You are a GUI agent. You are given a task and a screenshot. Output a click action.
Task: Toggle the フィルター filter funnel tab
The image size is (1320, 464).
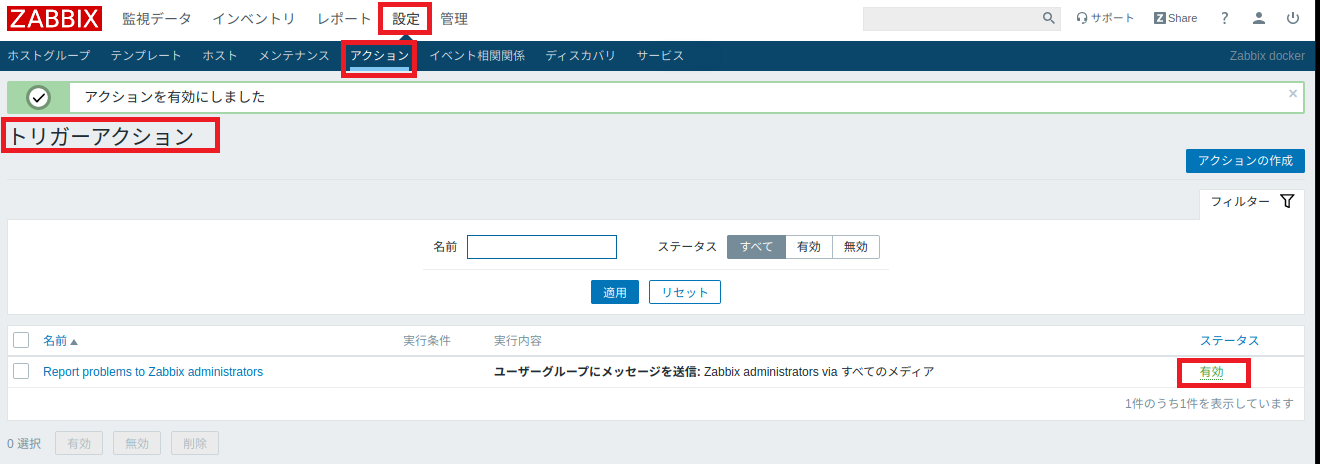pyautogui.click(x=1252, y=201)
